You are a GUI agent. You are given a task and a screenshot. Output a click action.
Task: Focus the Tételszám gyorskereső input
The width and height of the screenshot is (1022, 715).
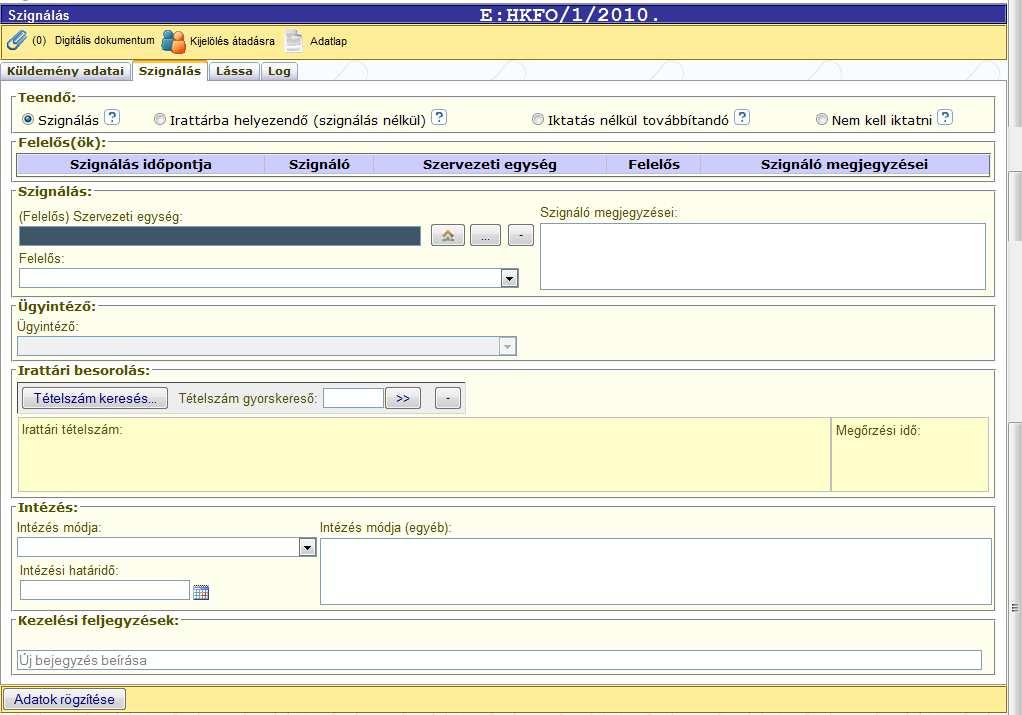353,398
